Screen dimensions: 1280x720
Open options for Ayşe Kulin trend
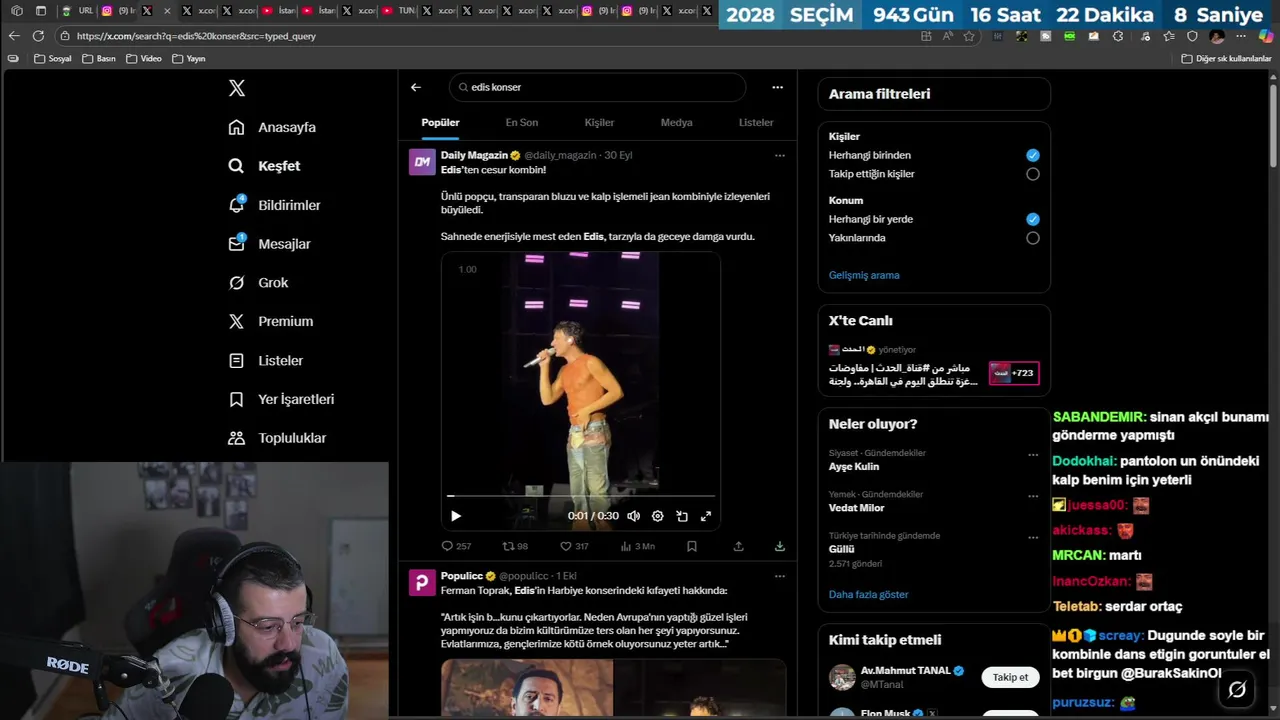pos(1033,455)
